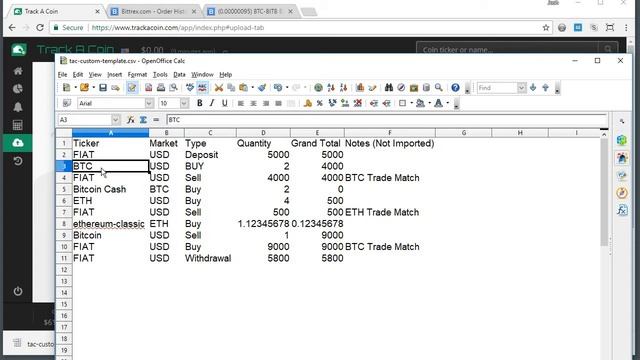The image size is (640, 360).
Task: Open Font Color dropdown arrow
Action: pyautogui.click(x=447, y=103)
